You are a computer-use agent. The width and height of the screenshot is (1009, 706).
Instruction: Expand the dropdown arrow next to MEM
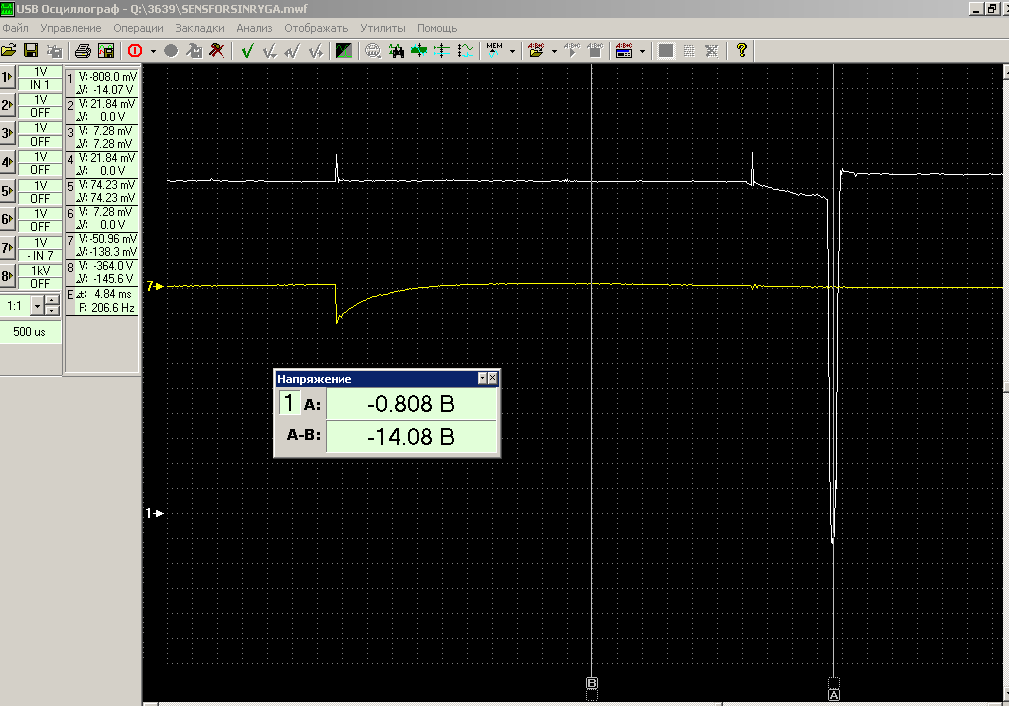click(512, 50)
